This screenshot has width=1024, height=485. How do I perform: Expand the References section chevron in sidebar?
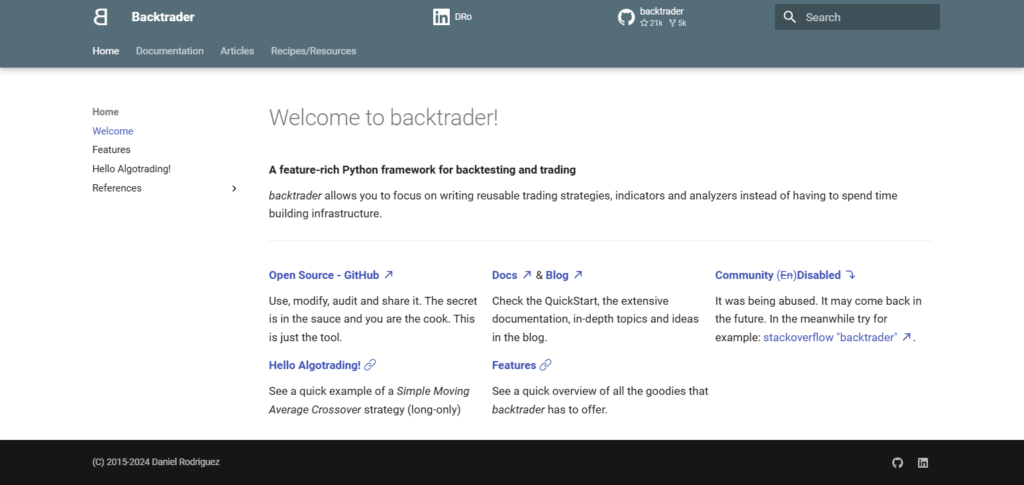[x=234, y=188]
